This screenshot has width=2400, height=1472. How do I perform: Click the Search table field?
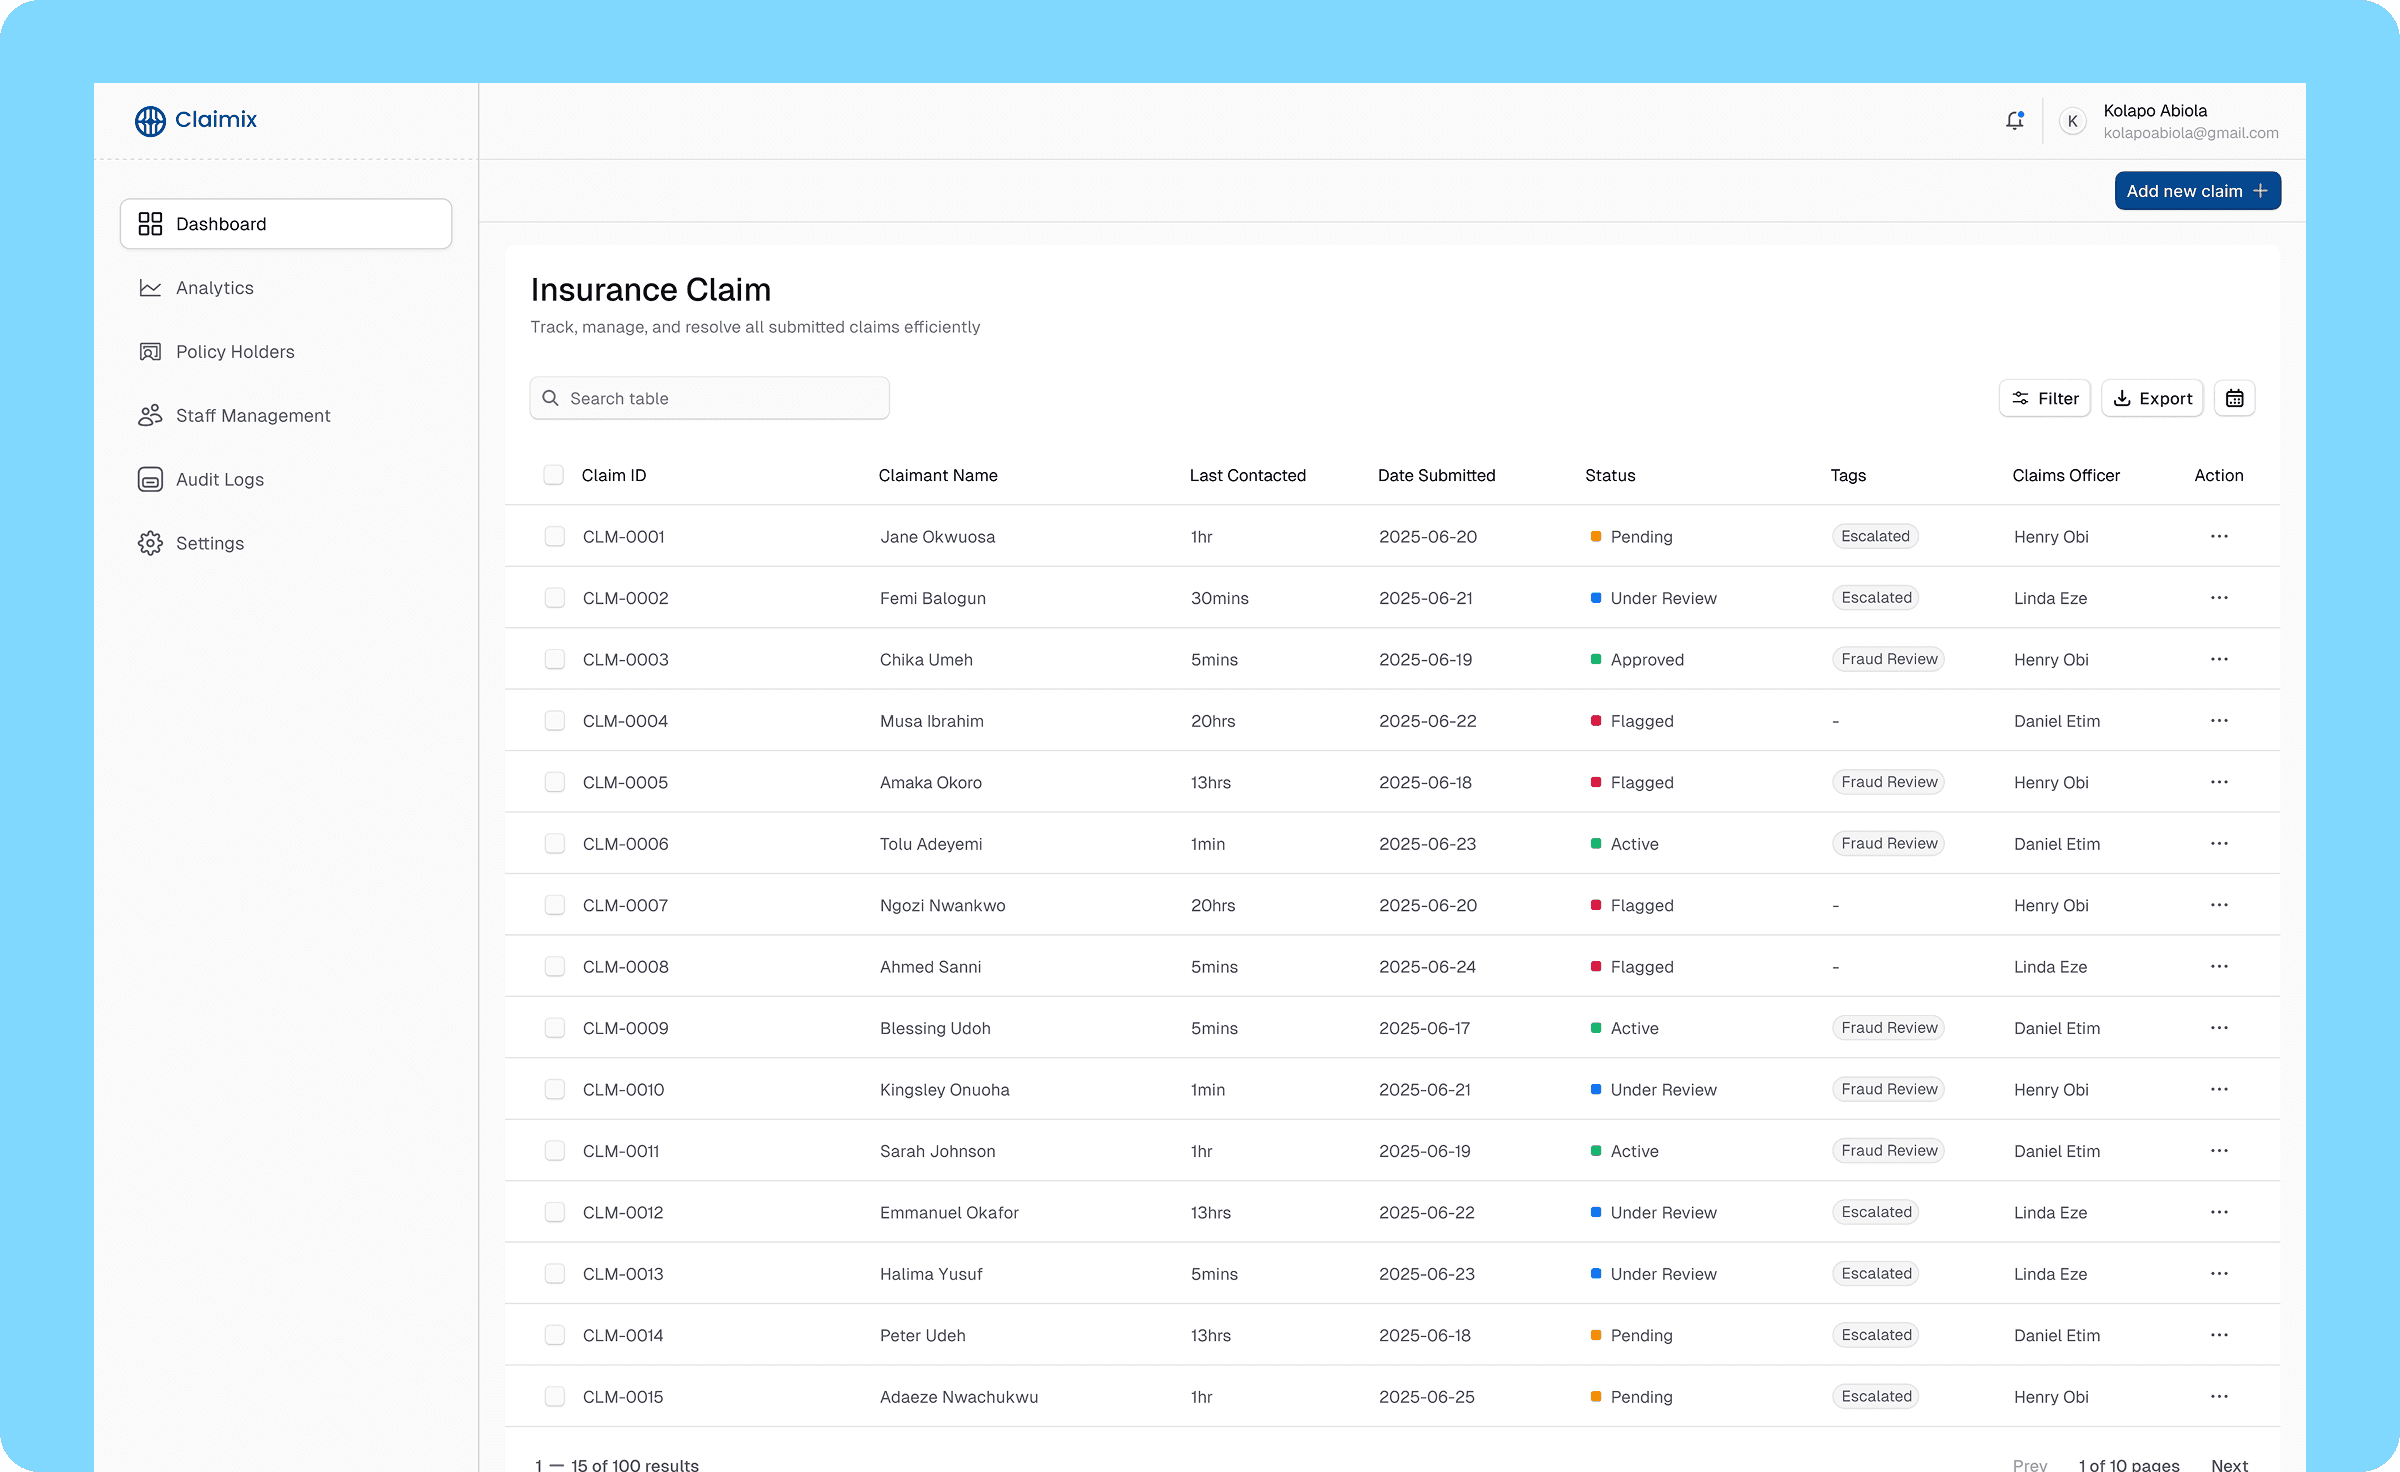coord(709,398)
